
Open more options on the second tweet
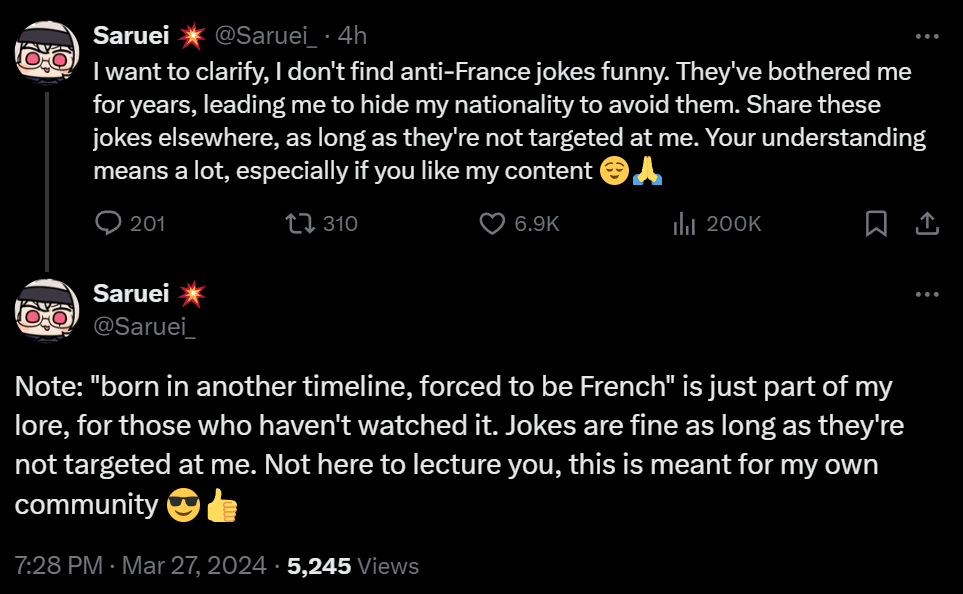(927, 294)
